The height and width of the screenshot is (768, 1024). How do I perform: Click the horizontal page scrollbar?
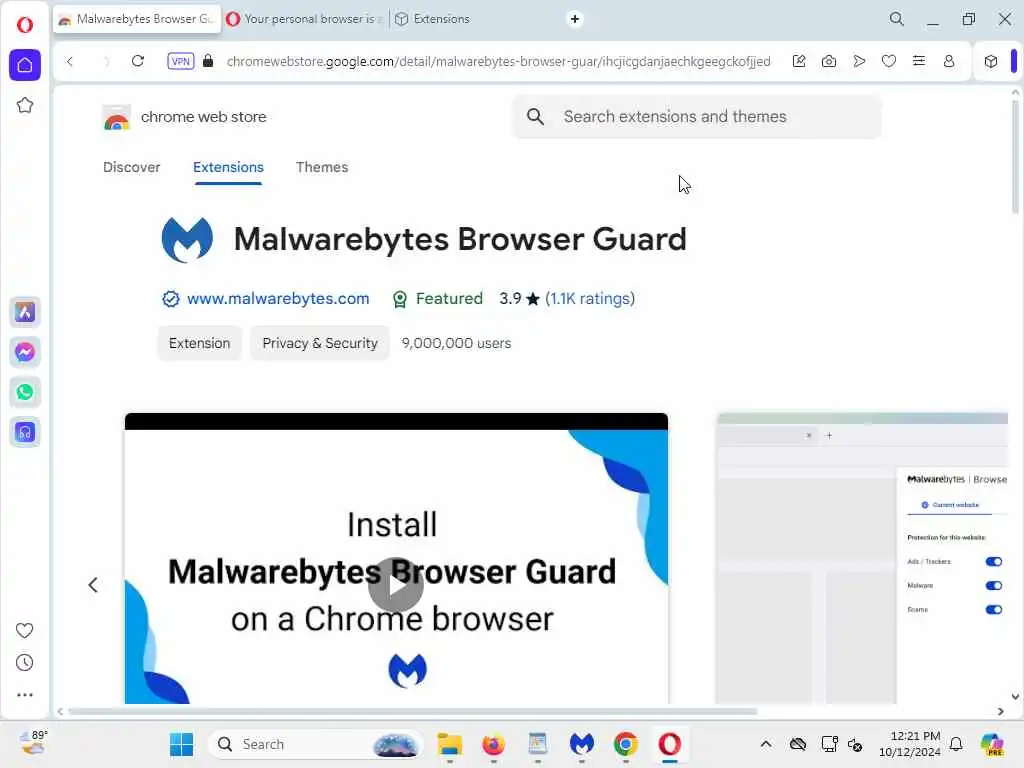[x=413, y=711]
